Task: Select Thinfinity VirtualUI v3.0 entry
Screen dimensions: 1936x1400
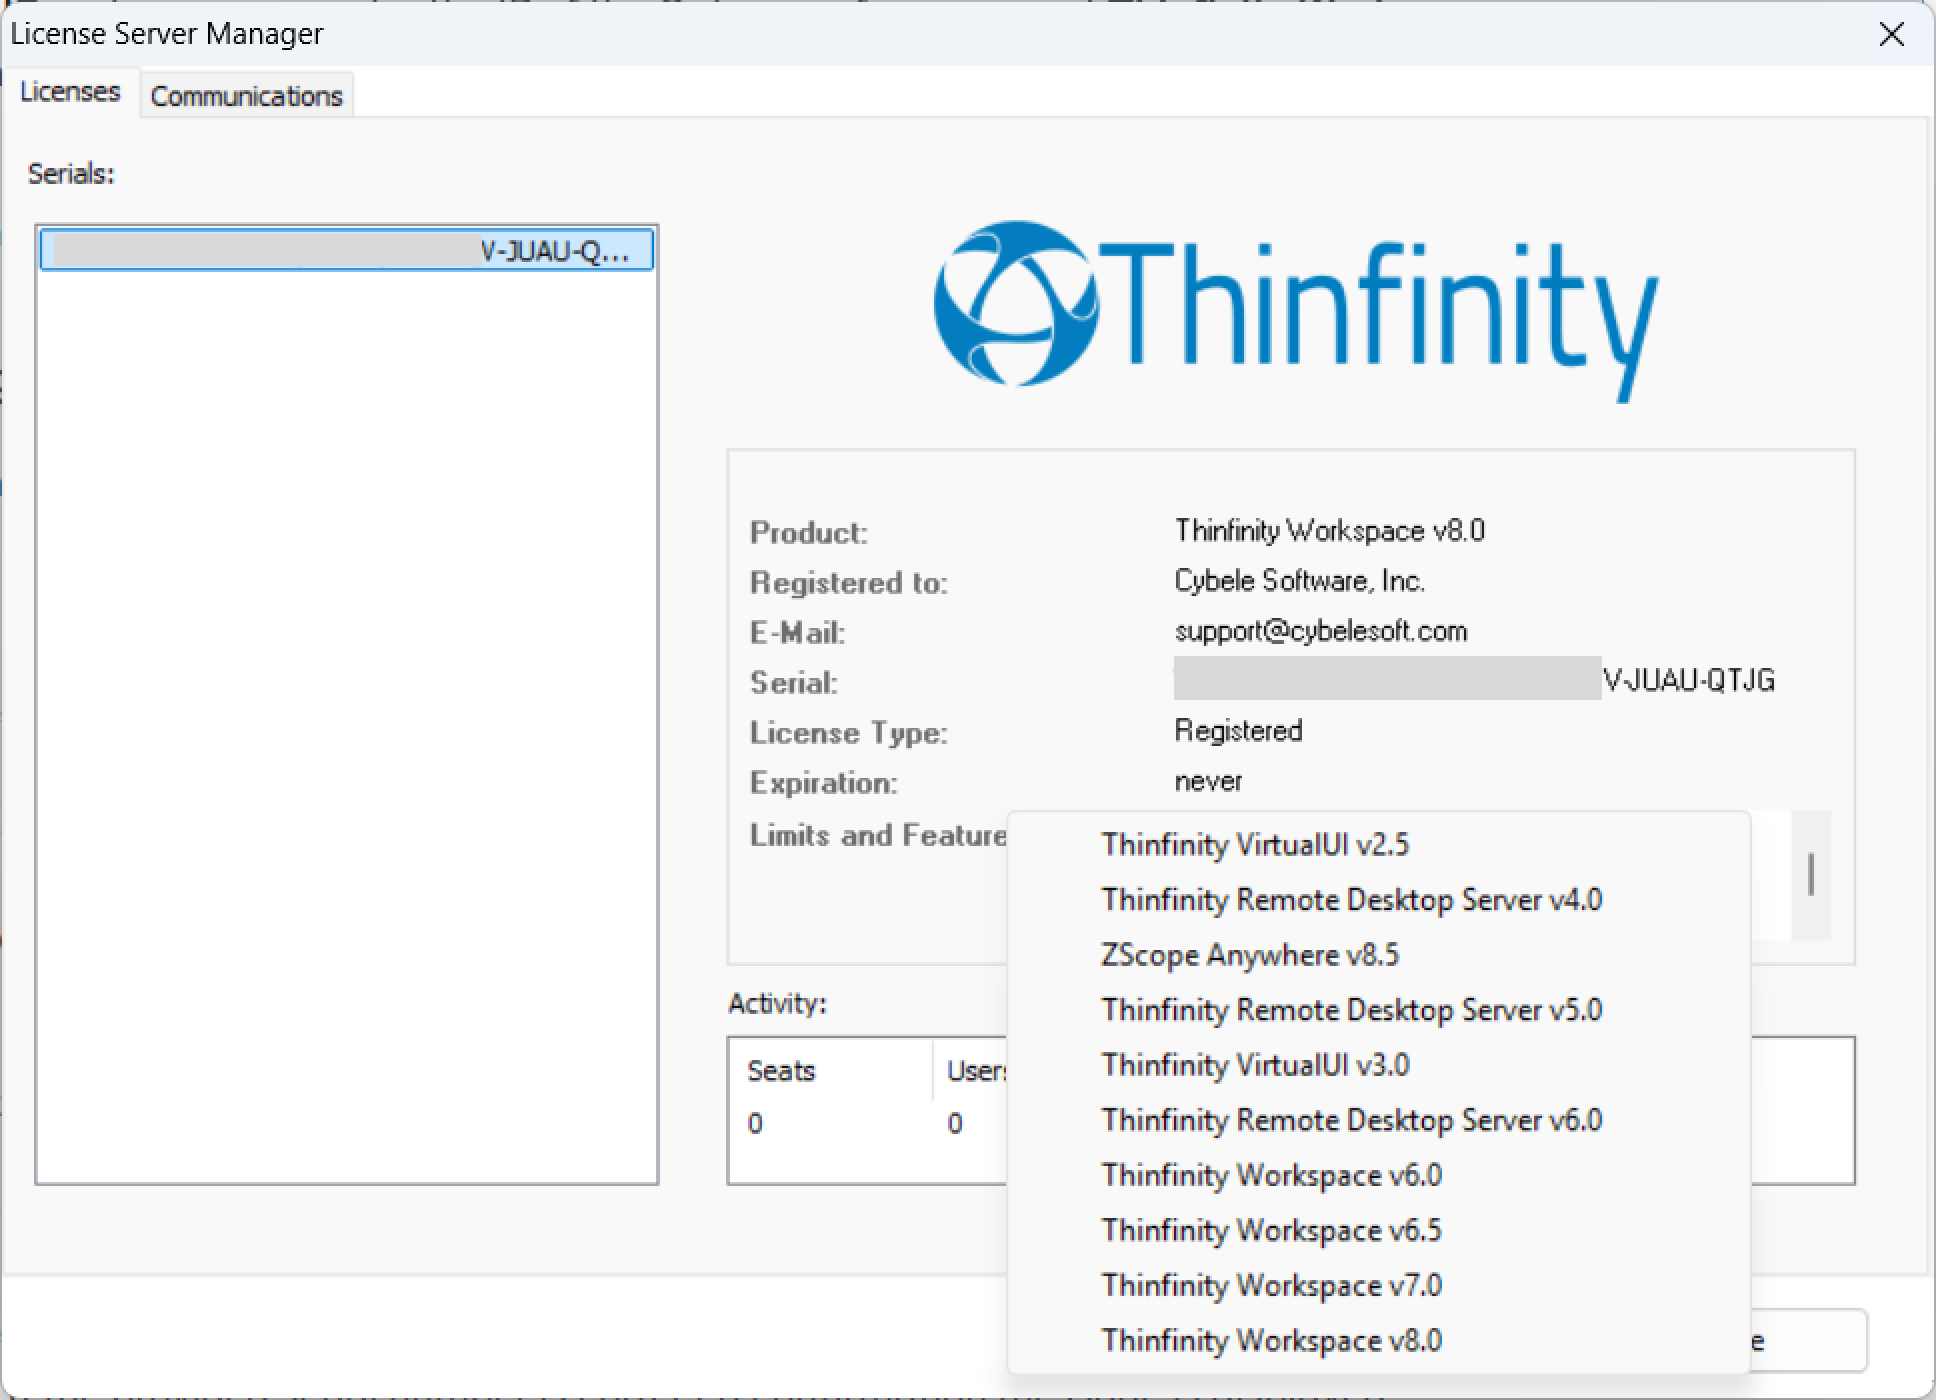Action: pyautogui.click(x=1254, y=1065)
